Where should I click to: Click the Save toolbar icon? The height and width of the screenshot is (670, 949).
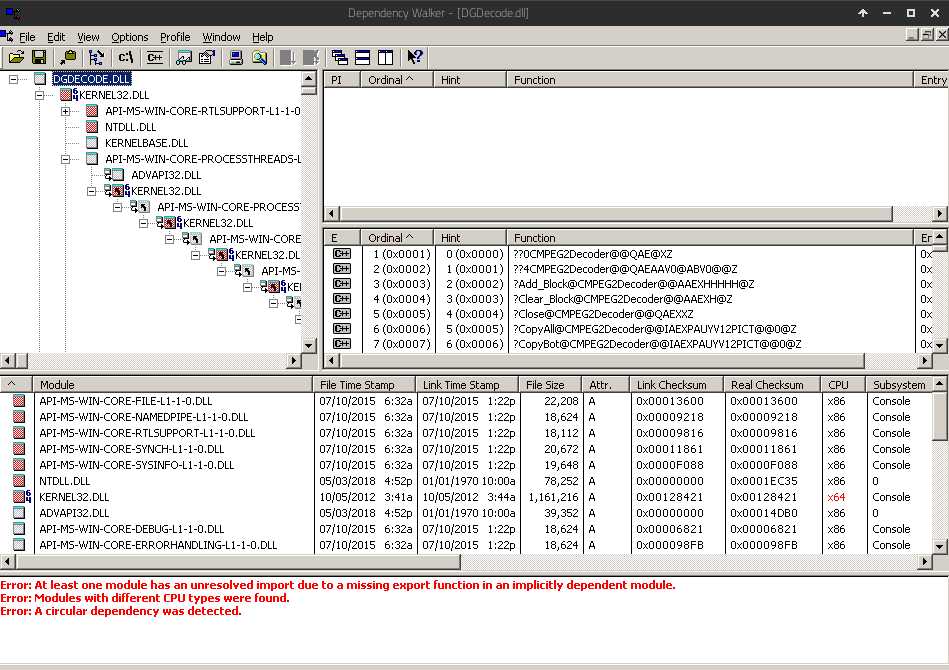(39, 58)
